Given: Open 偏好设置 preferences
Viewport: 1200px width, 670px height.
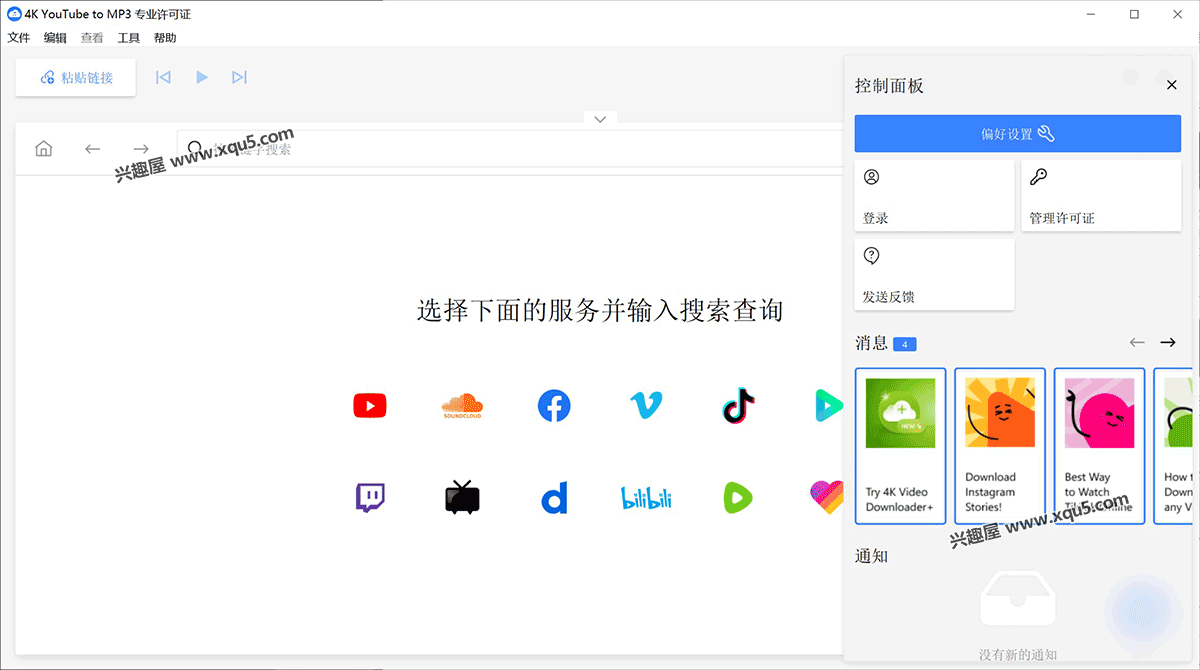Looking at the screenshot, I should [x=1018, y=134].
